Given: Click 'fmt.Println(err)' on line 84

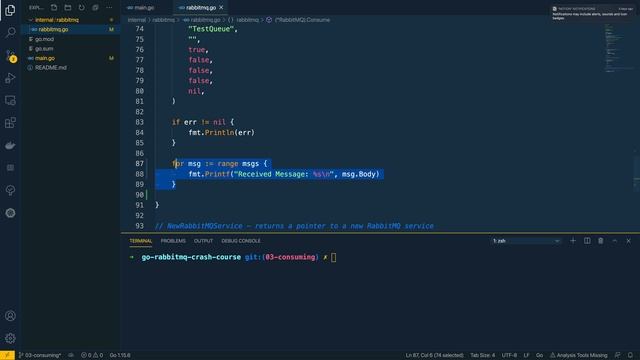Looking at the screenshot, I should click(222, 133).
